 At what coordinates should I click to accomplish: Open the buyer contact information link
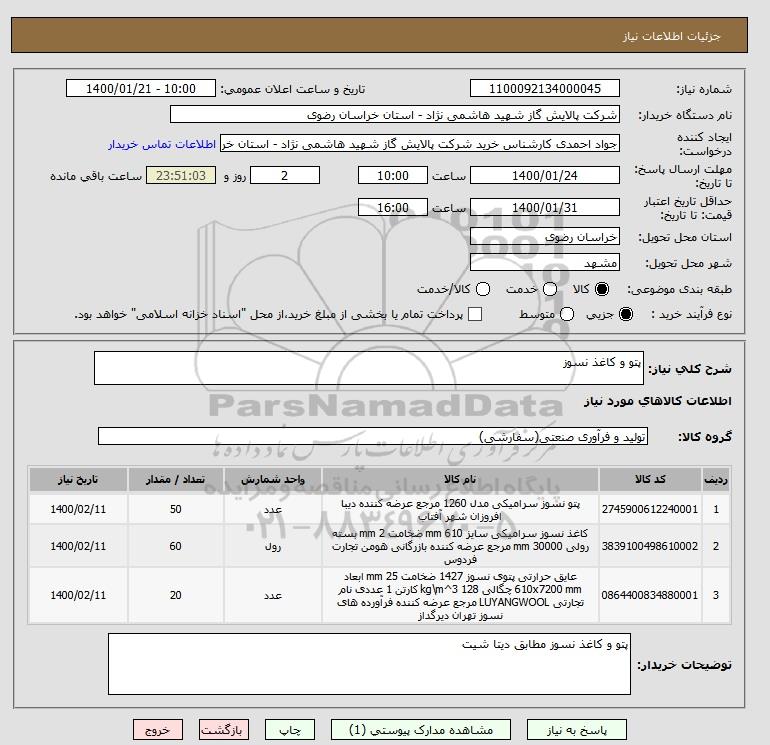coord(162,144)
